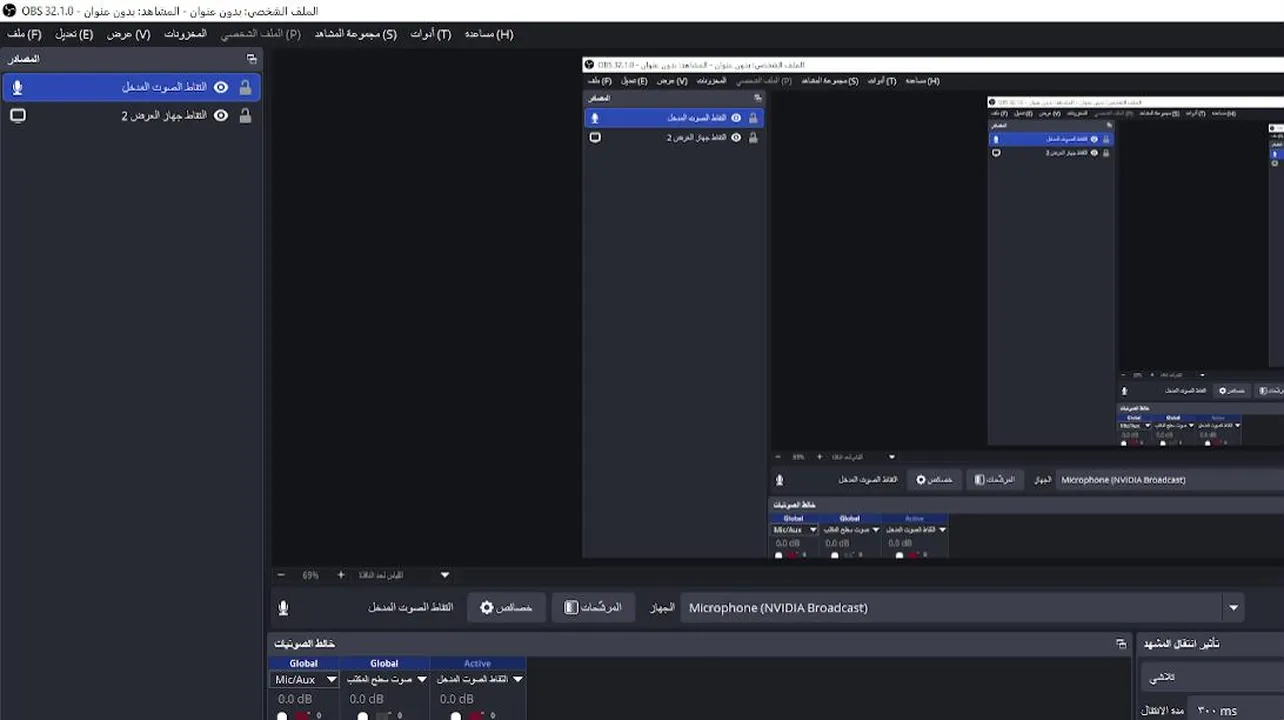Viewport: 1284px width, 720px height.
Task: Open the عرض (V) menu
Action: pos(129,34)
